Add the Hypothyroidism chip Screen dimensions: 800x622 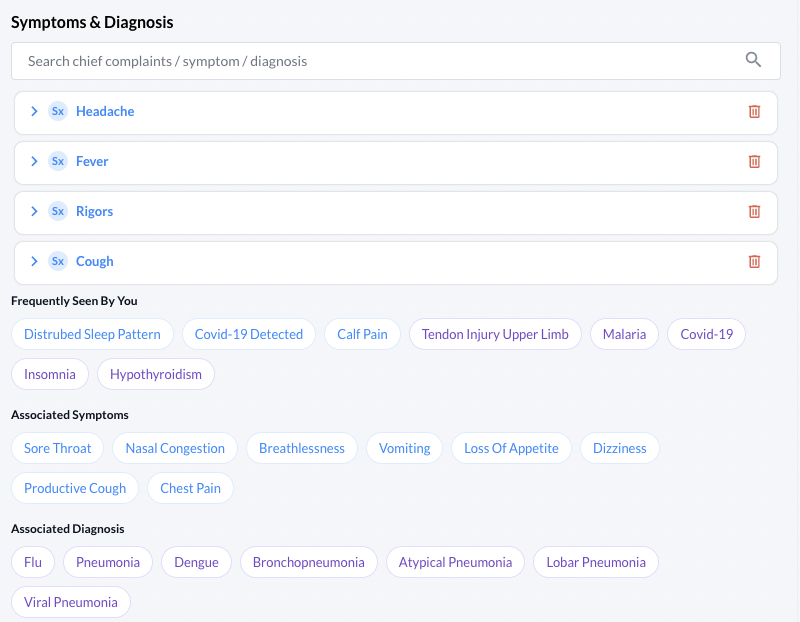coord(156,374)
